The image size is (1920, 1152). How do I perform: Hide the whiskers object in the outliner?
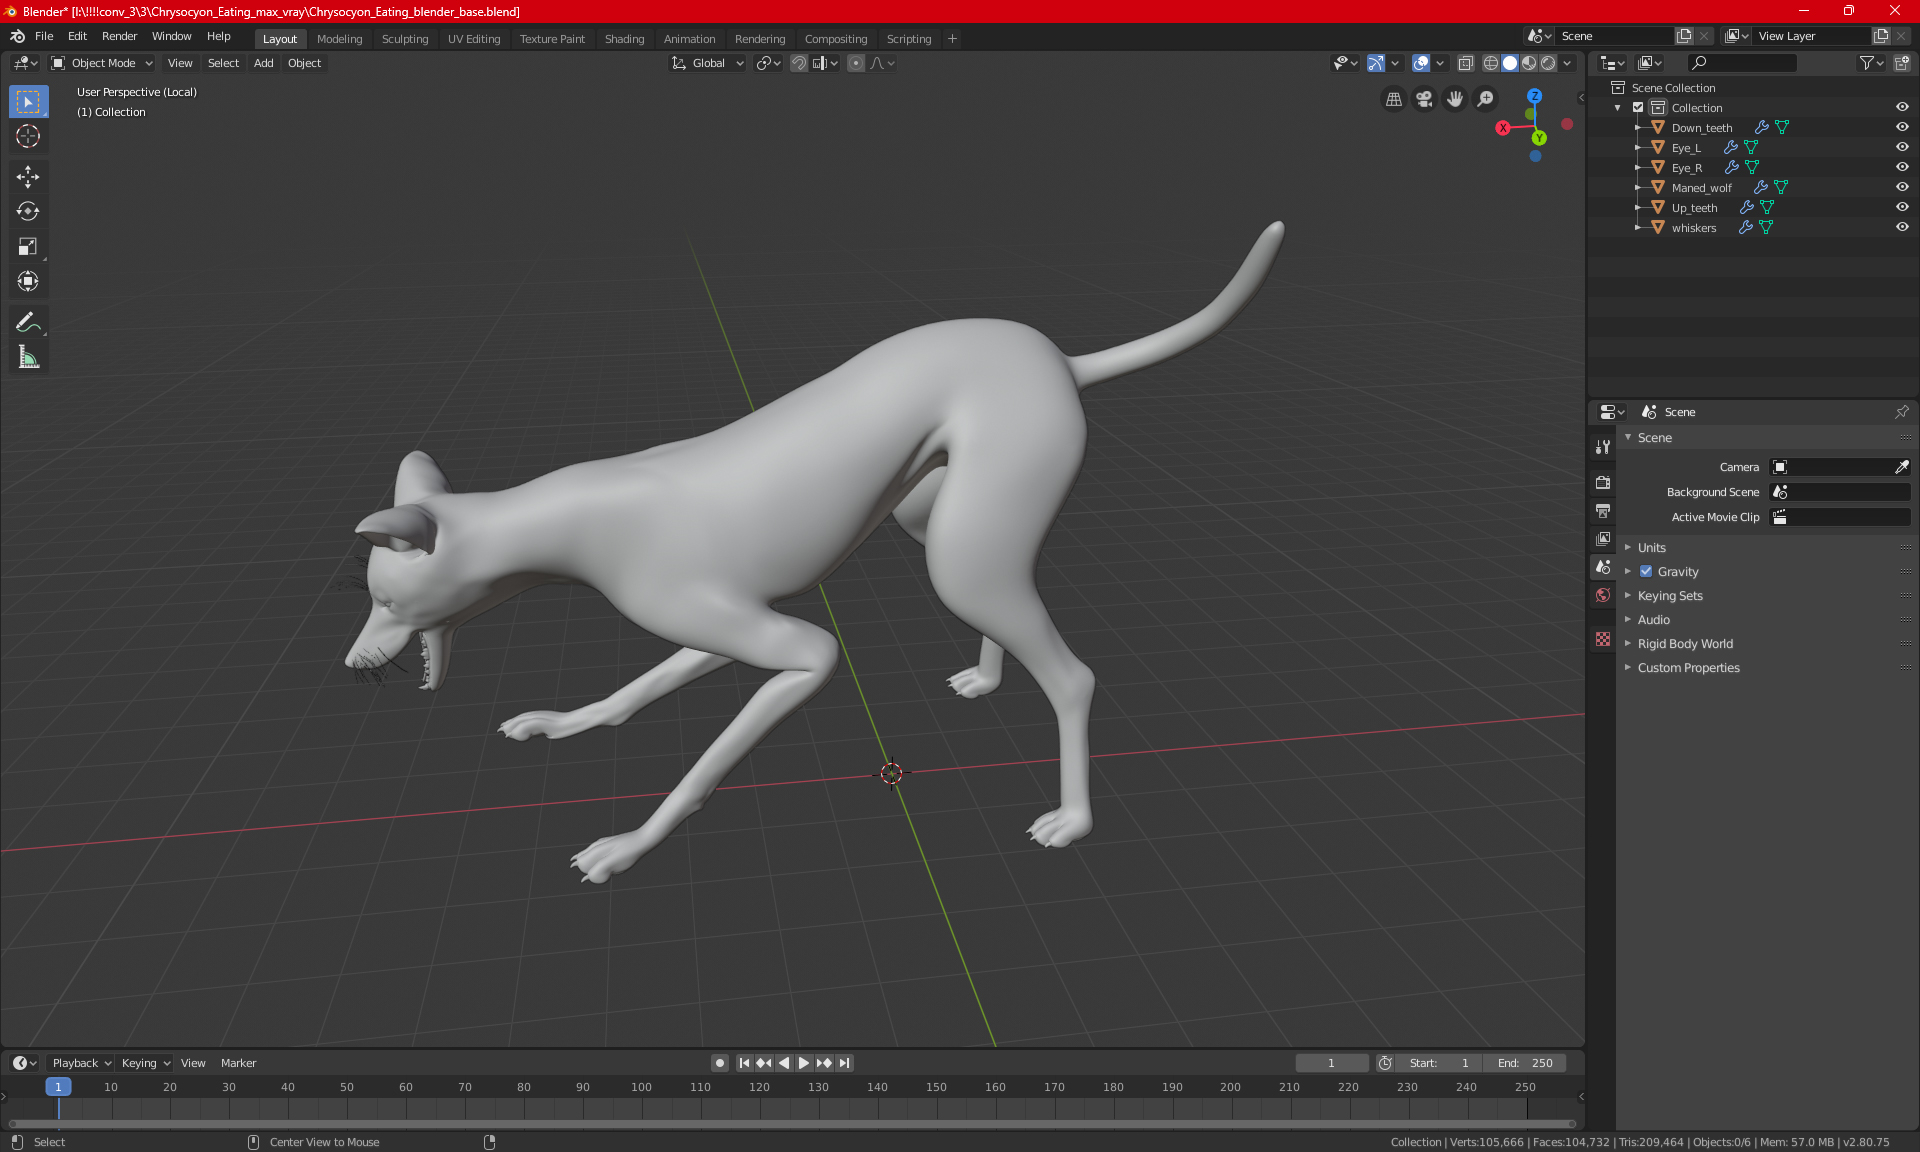tap(1902, 227)
